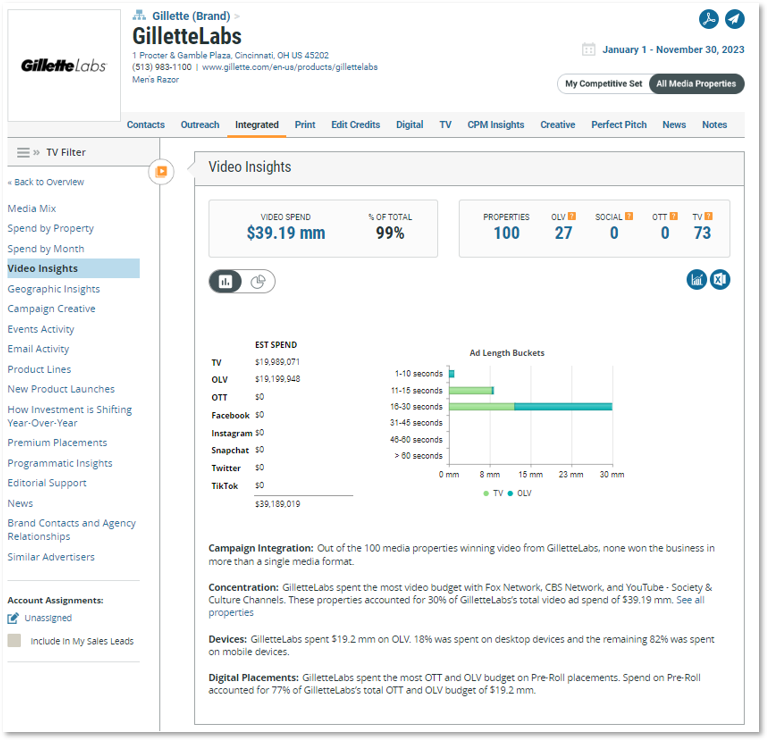Image resolution: width=768 pixels, height=741 pixels.
Task: Open Media Mix in sidebar
Action: (32, 209)
